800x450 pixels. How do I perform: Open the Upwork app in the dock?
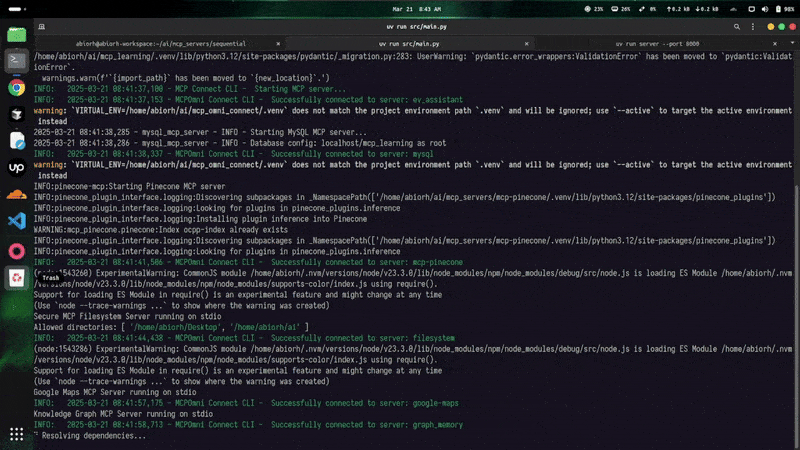tap(17, 168)
